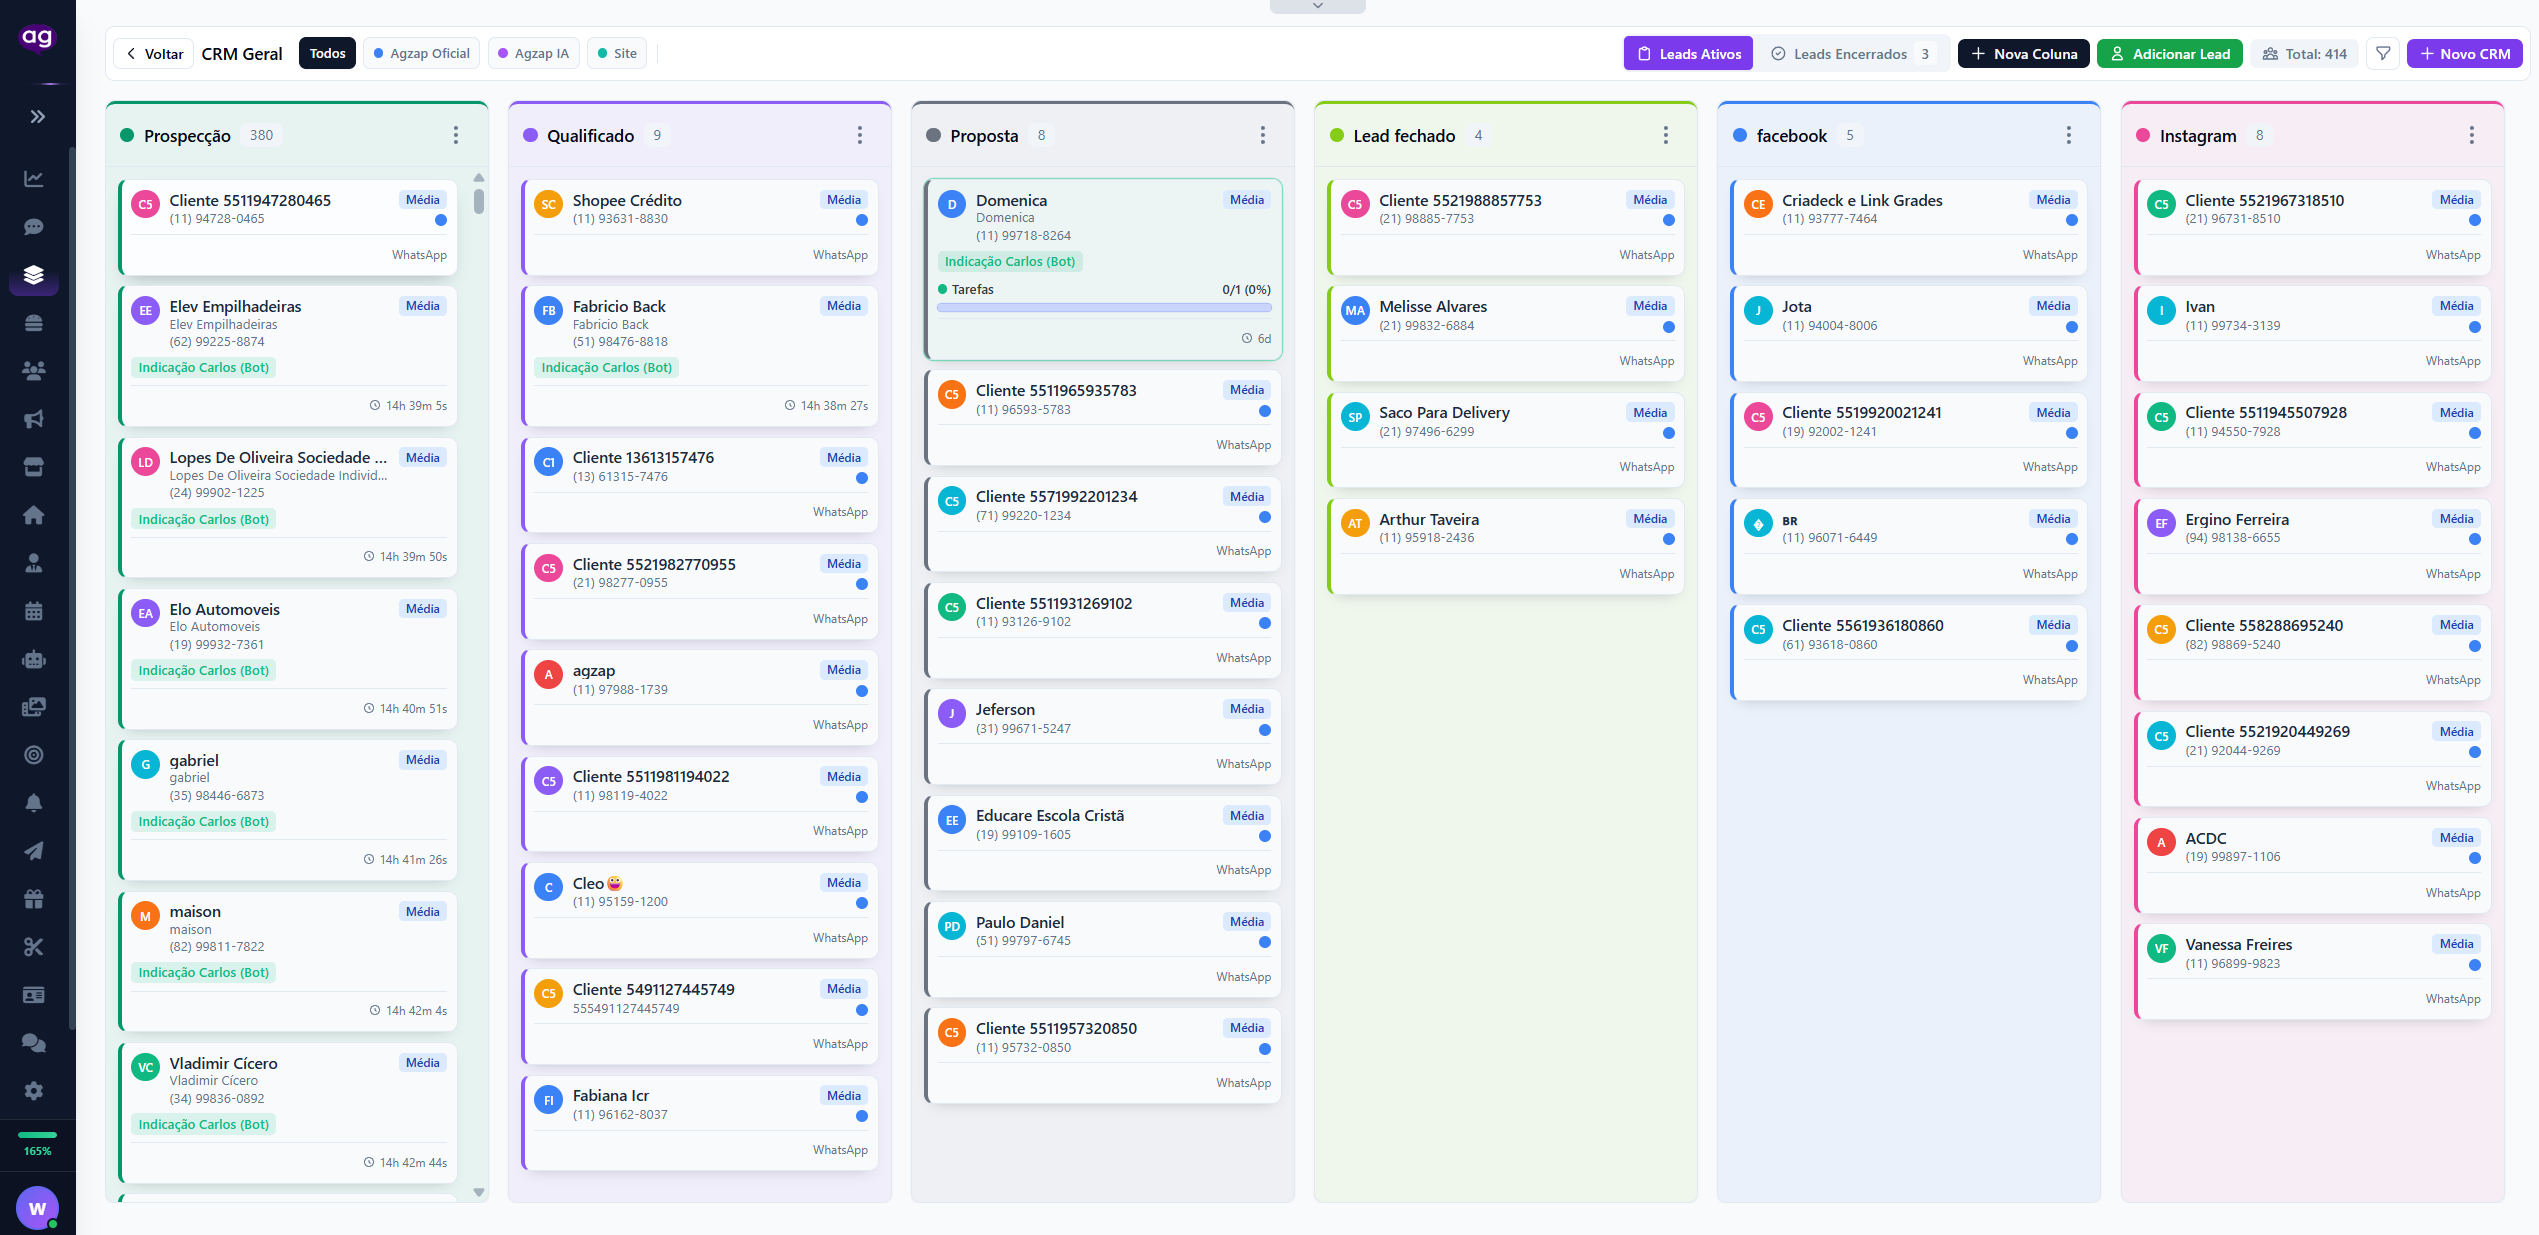Viewport: 2539px width, 1235px height.
Task: Expand the sidebar with double chevron icon
Action: point(37,117)
